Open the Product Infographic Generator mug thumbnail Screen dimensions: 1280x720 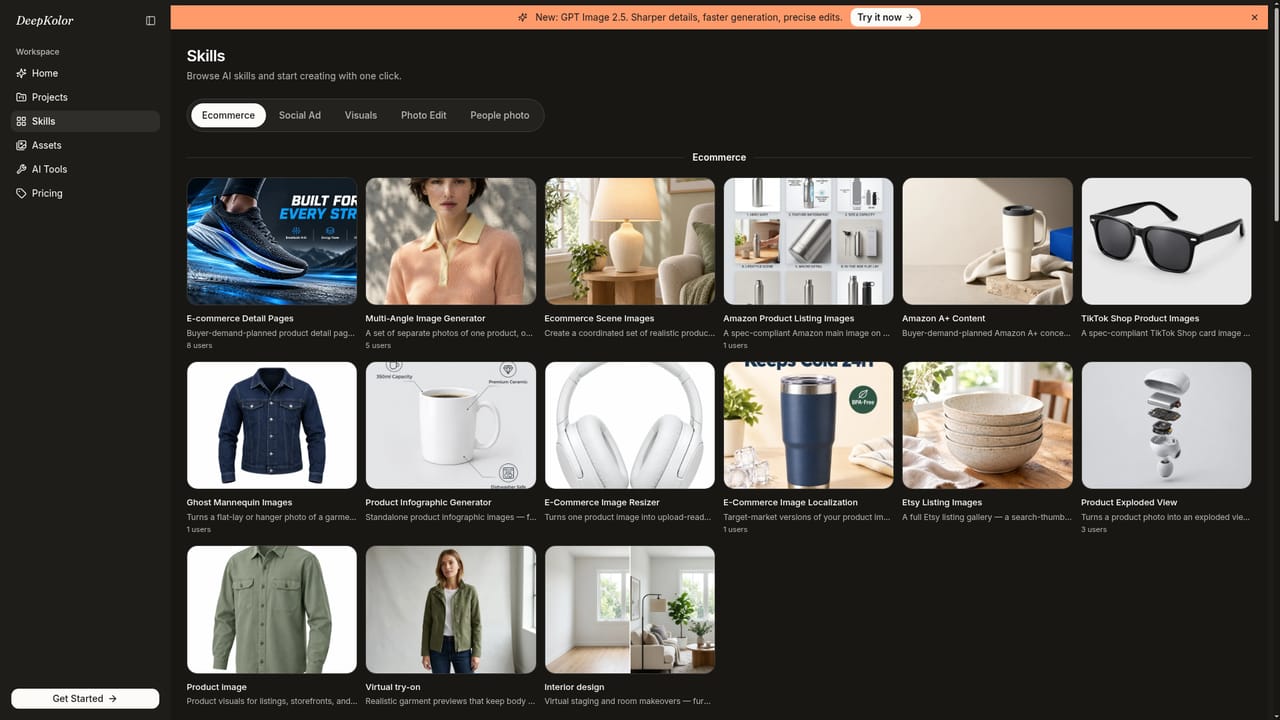point(451,425)
